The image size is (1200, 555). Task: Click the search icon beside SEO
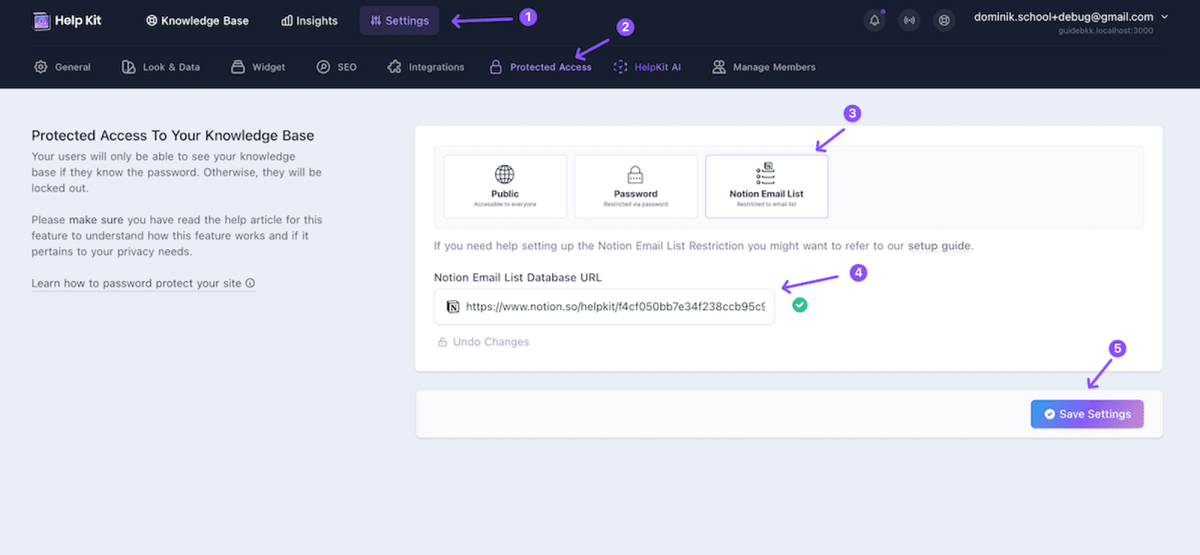(323, 67)
